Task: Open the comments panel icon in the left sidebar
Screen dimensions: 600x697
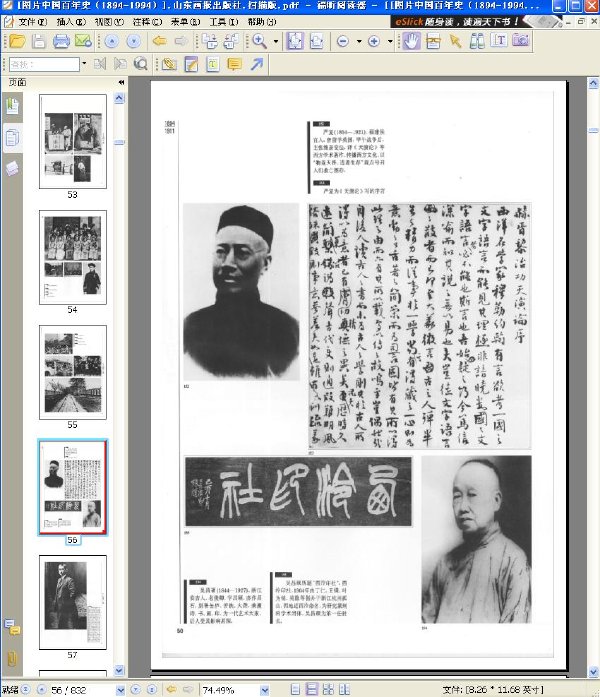Action: 12,627
